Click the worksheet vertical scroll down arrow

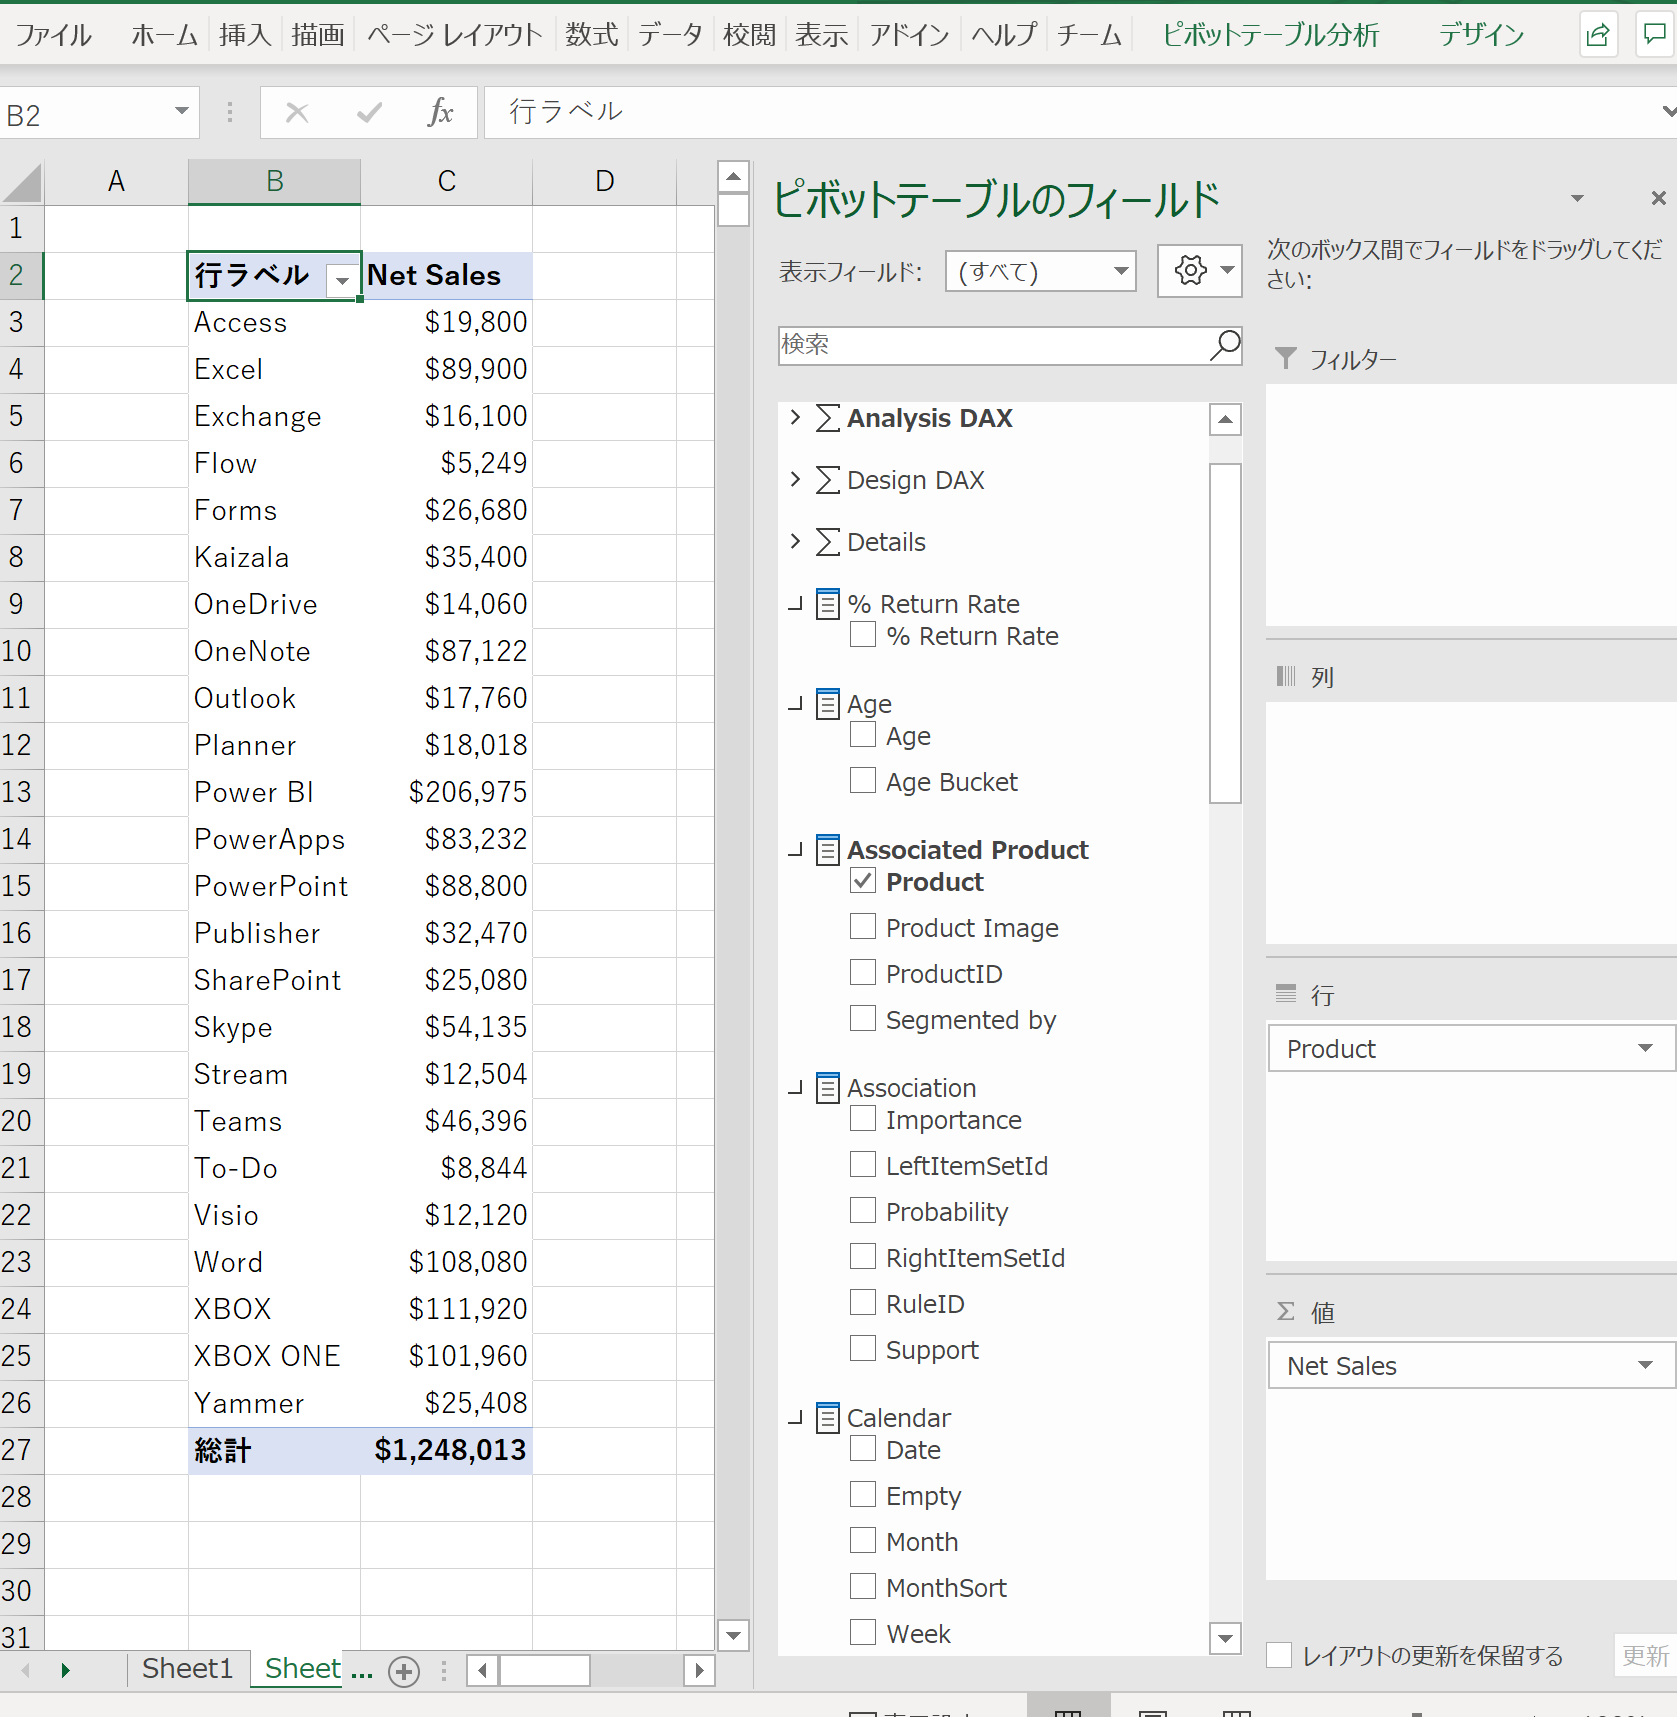click(x=734, y=1635)
